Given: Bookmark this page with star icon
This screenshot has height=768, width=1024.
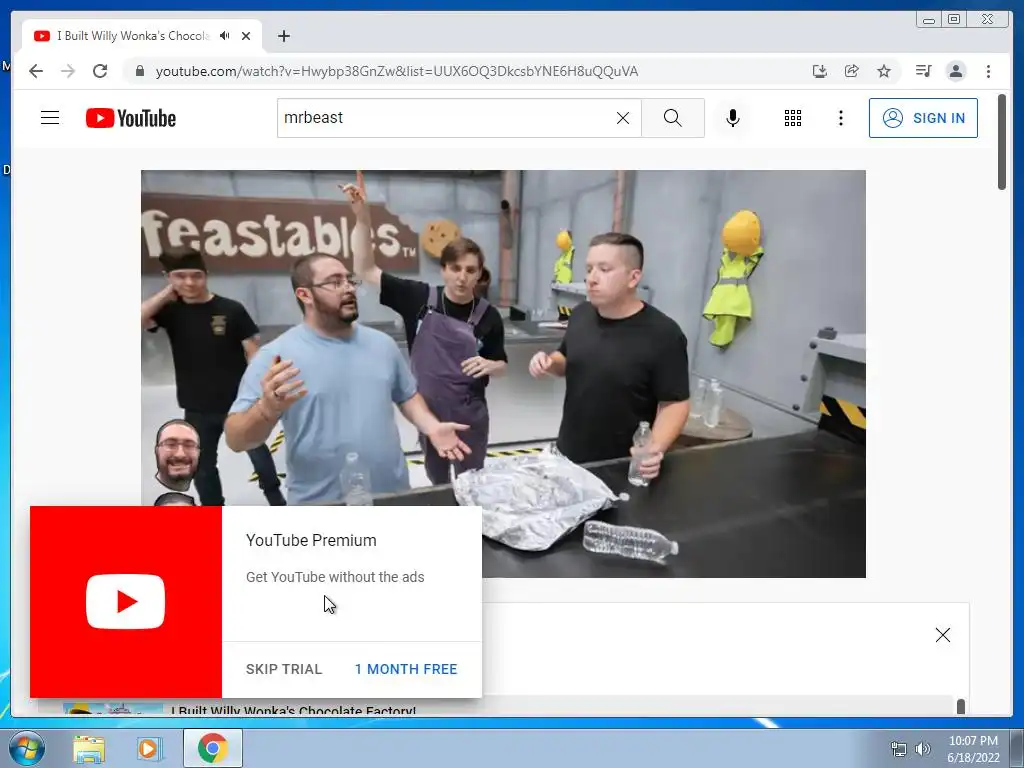Looking at the screenshot, I should pos(884,71).
